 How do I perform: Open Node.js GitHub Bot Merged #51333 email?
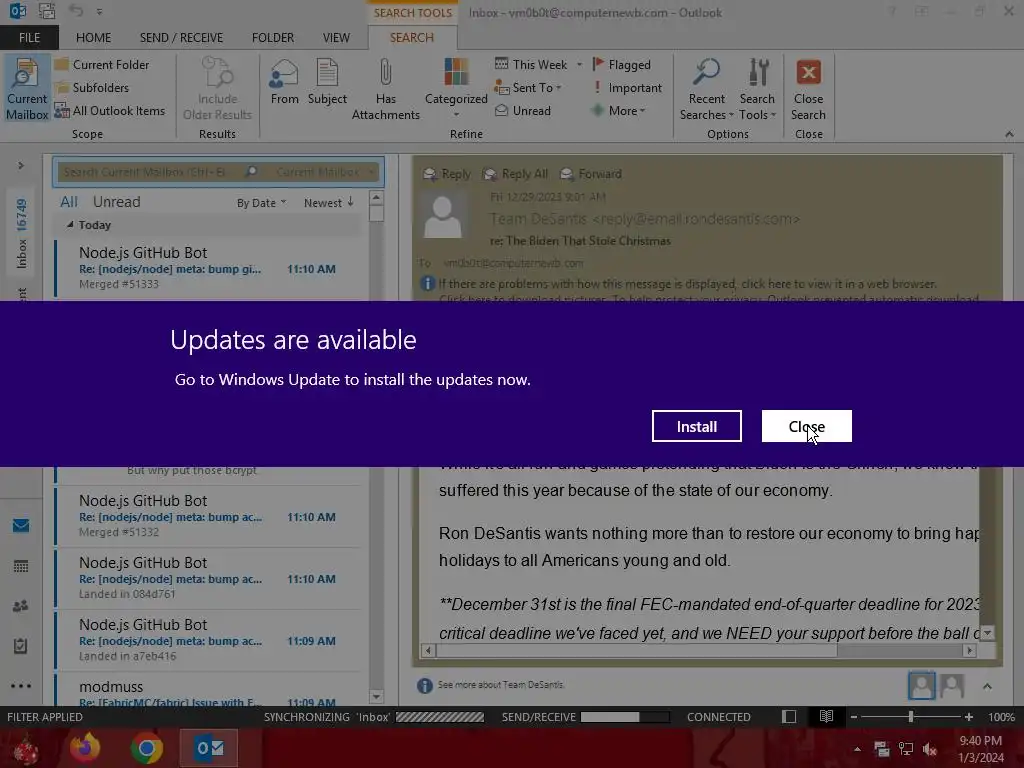click(208, 268)
